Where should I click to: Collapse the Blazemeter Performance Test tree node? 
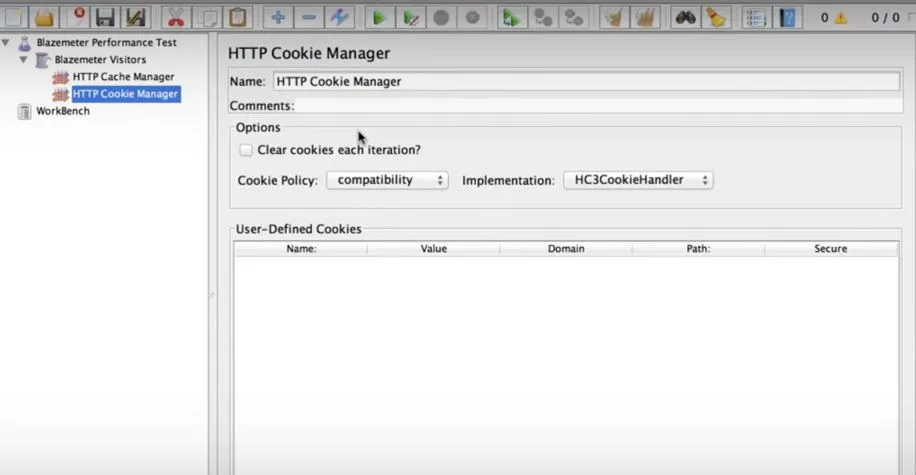pos(6,43)
